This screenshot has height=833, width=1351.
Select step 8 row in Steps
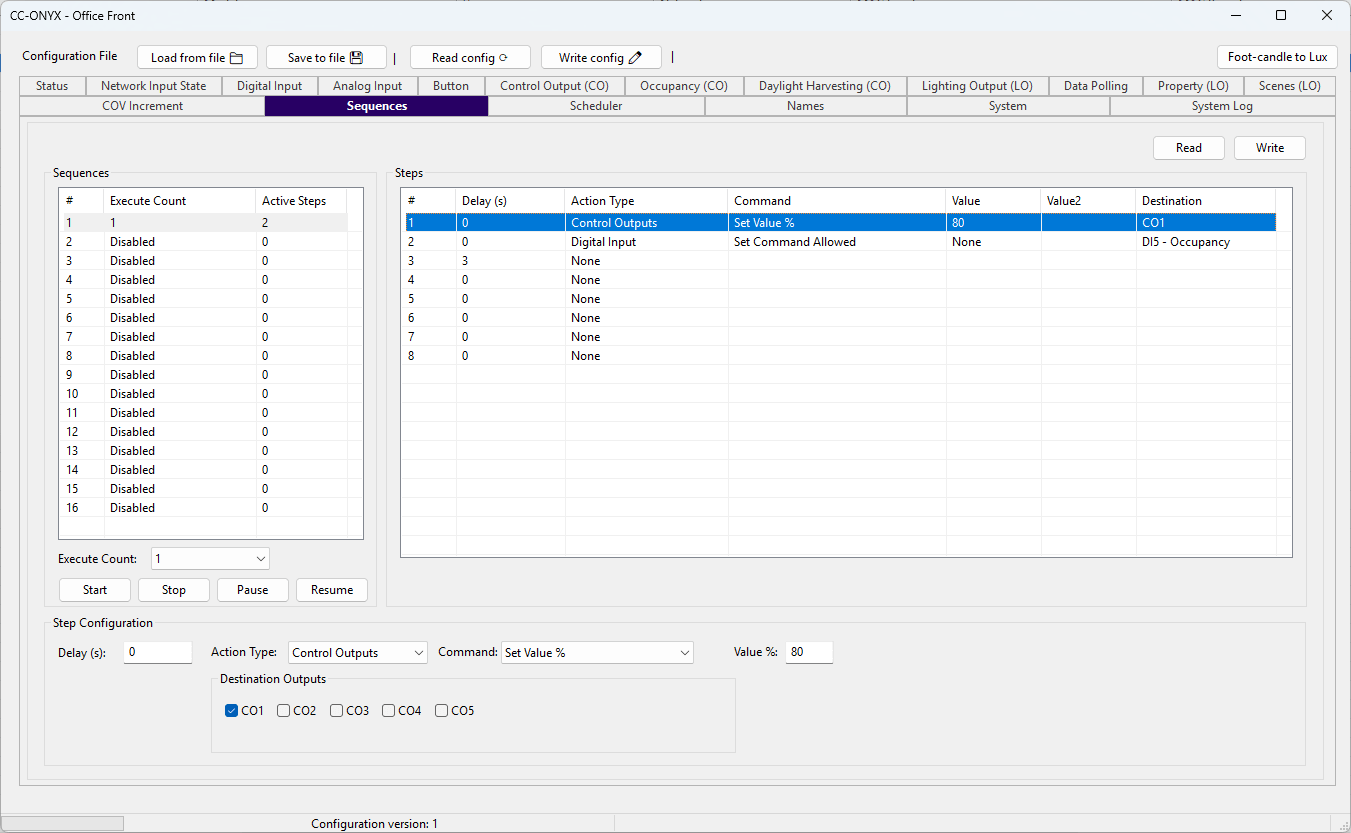[839, 356]
